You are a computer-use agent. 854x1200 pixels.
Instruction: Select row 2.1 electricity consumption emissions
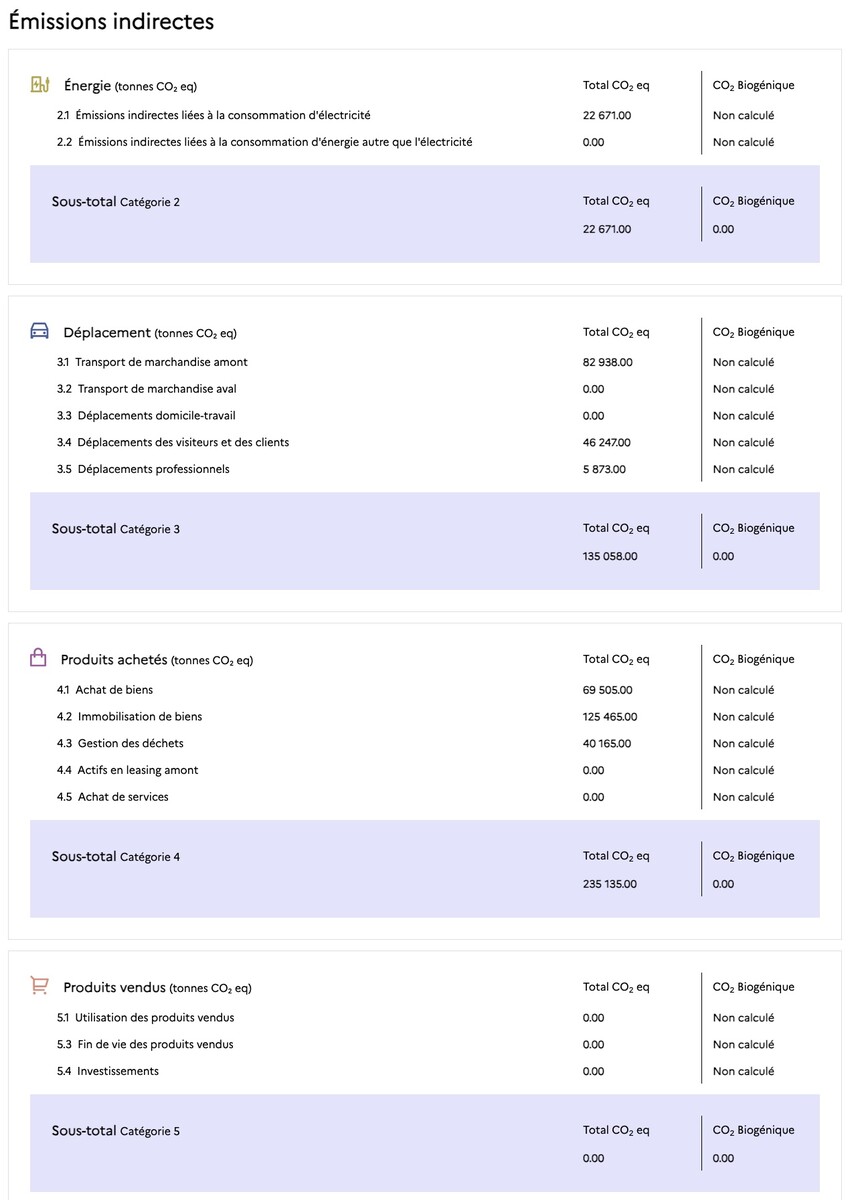(x=213, y=115)
